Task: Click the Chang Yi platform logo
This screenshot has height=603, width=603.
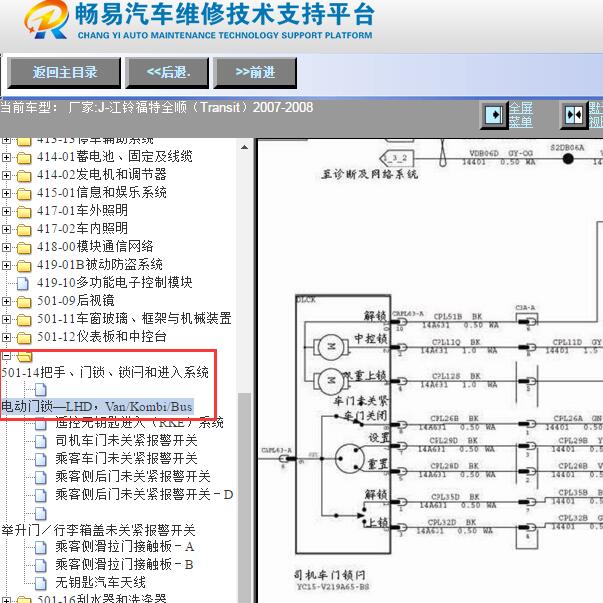Action: (47, 19)
